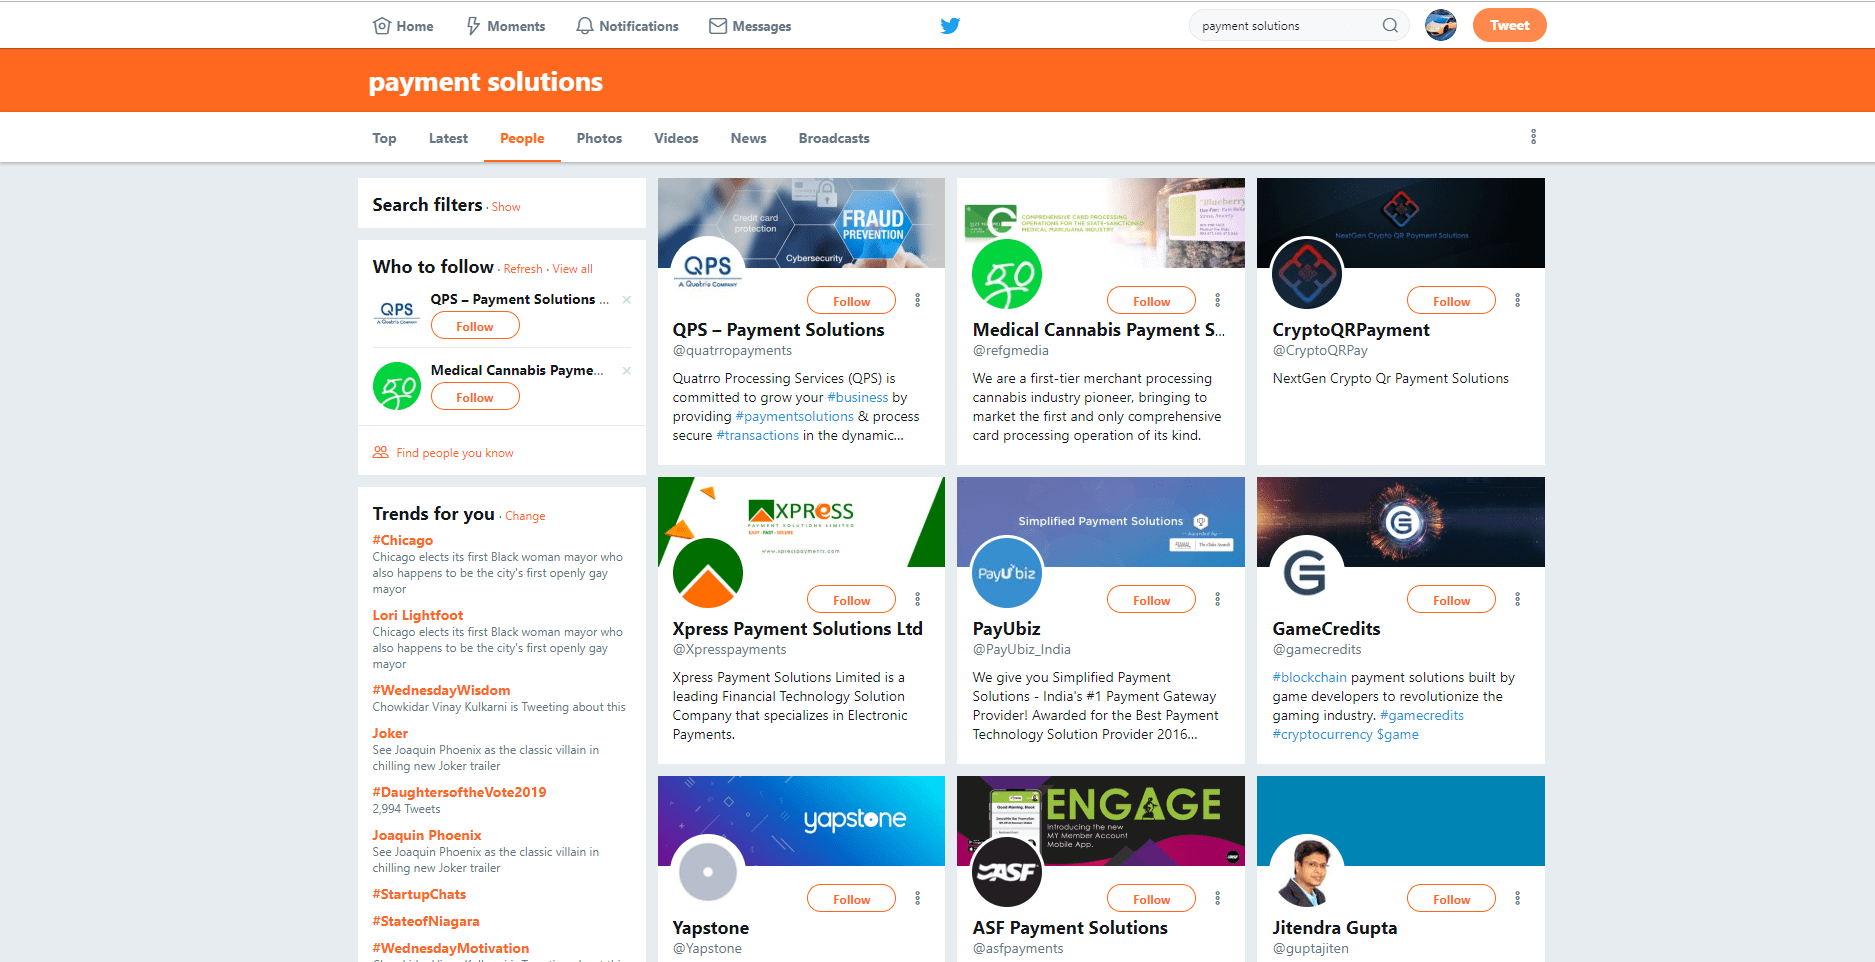Open Jitendra Gupta profile photo

pyautogui.click(x=1307, y=871)
